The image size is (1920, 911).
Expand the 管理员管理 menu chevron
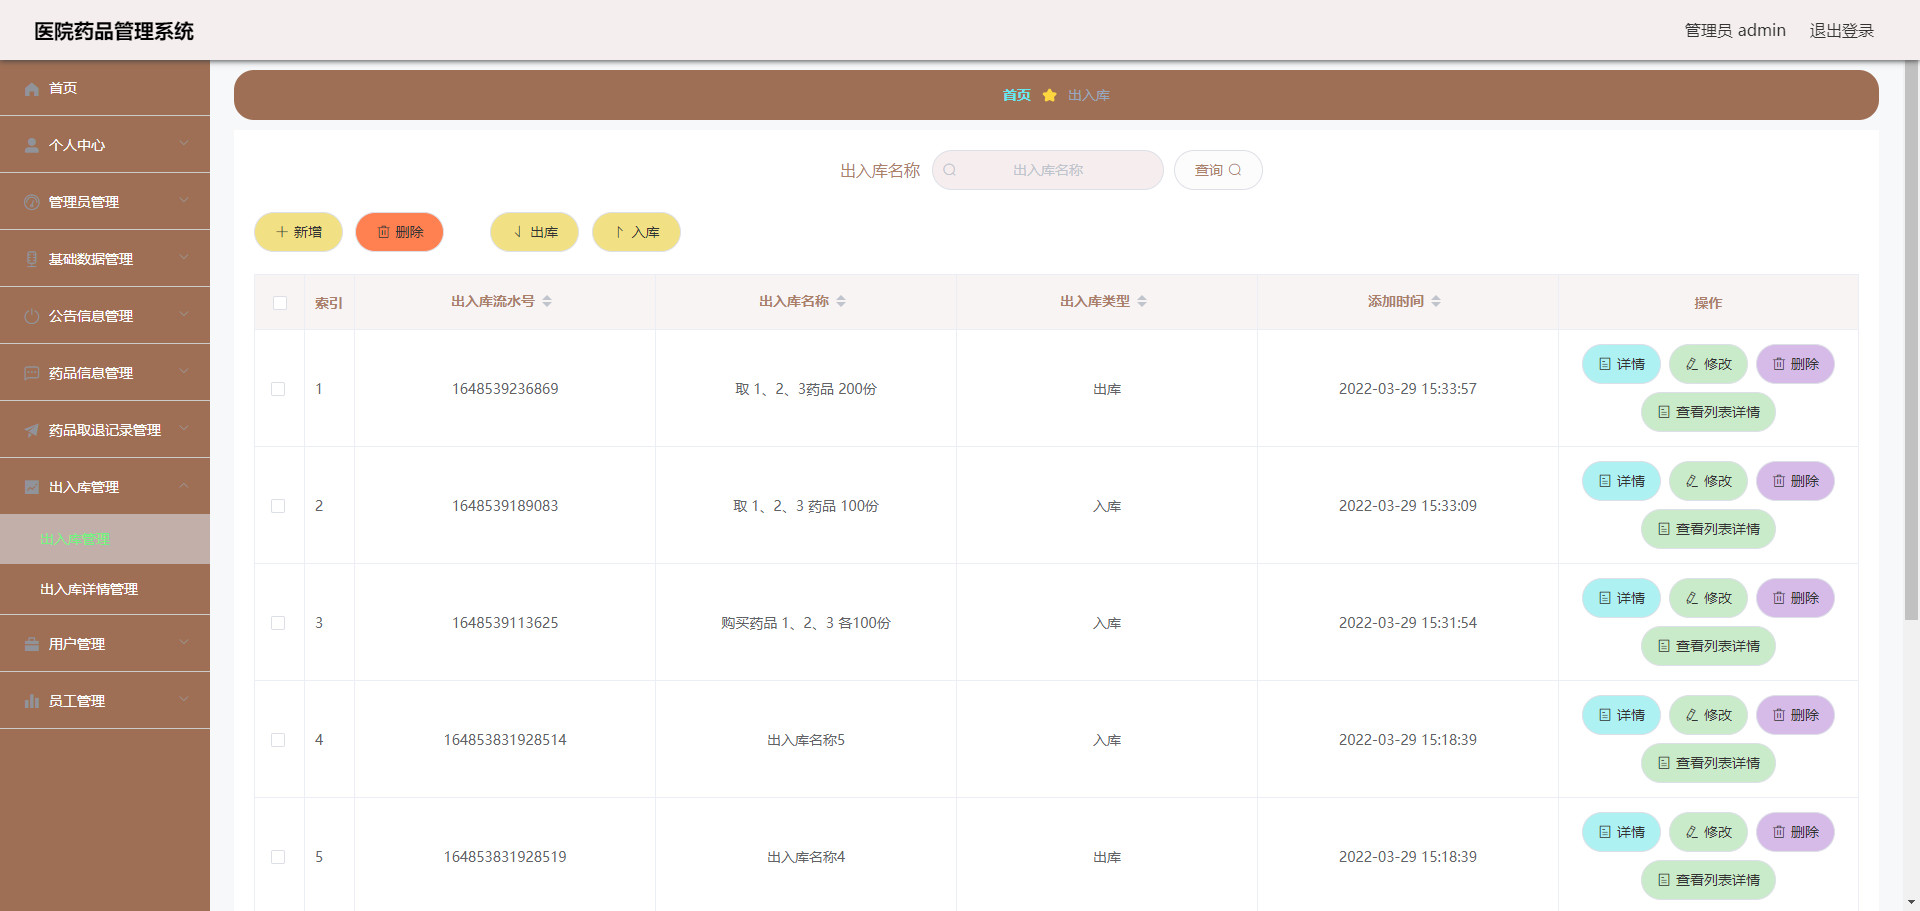pos(184,201)
